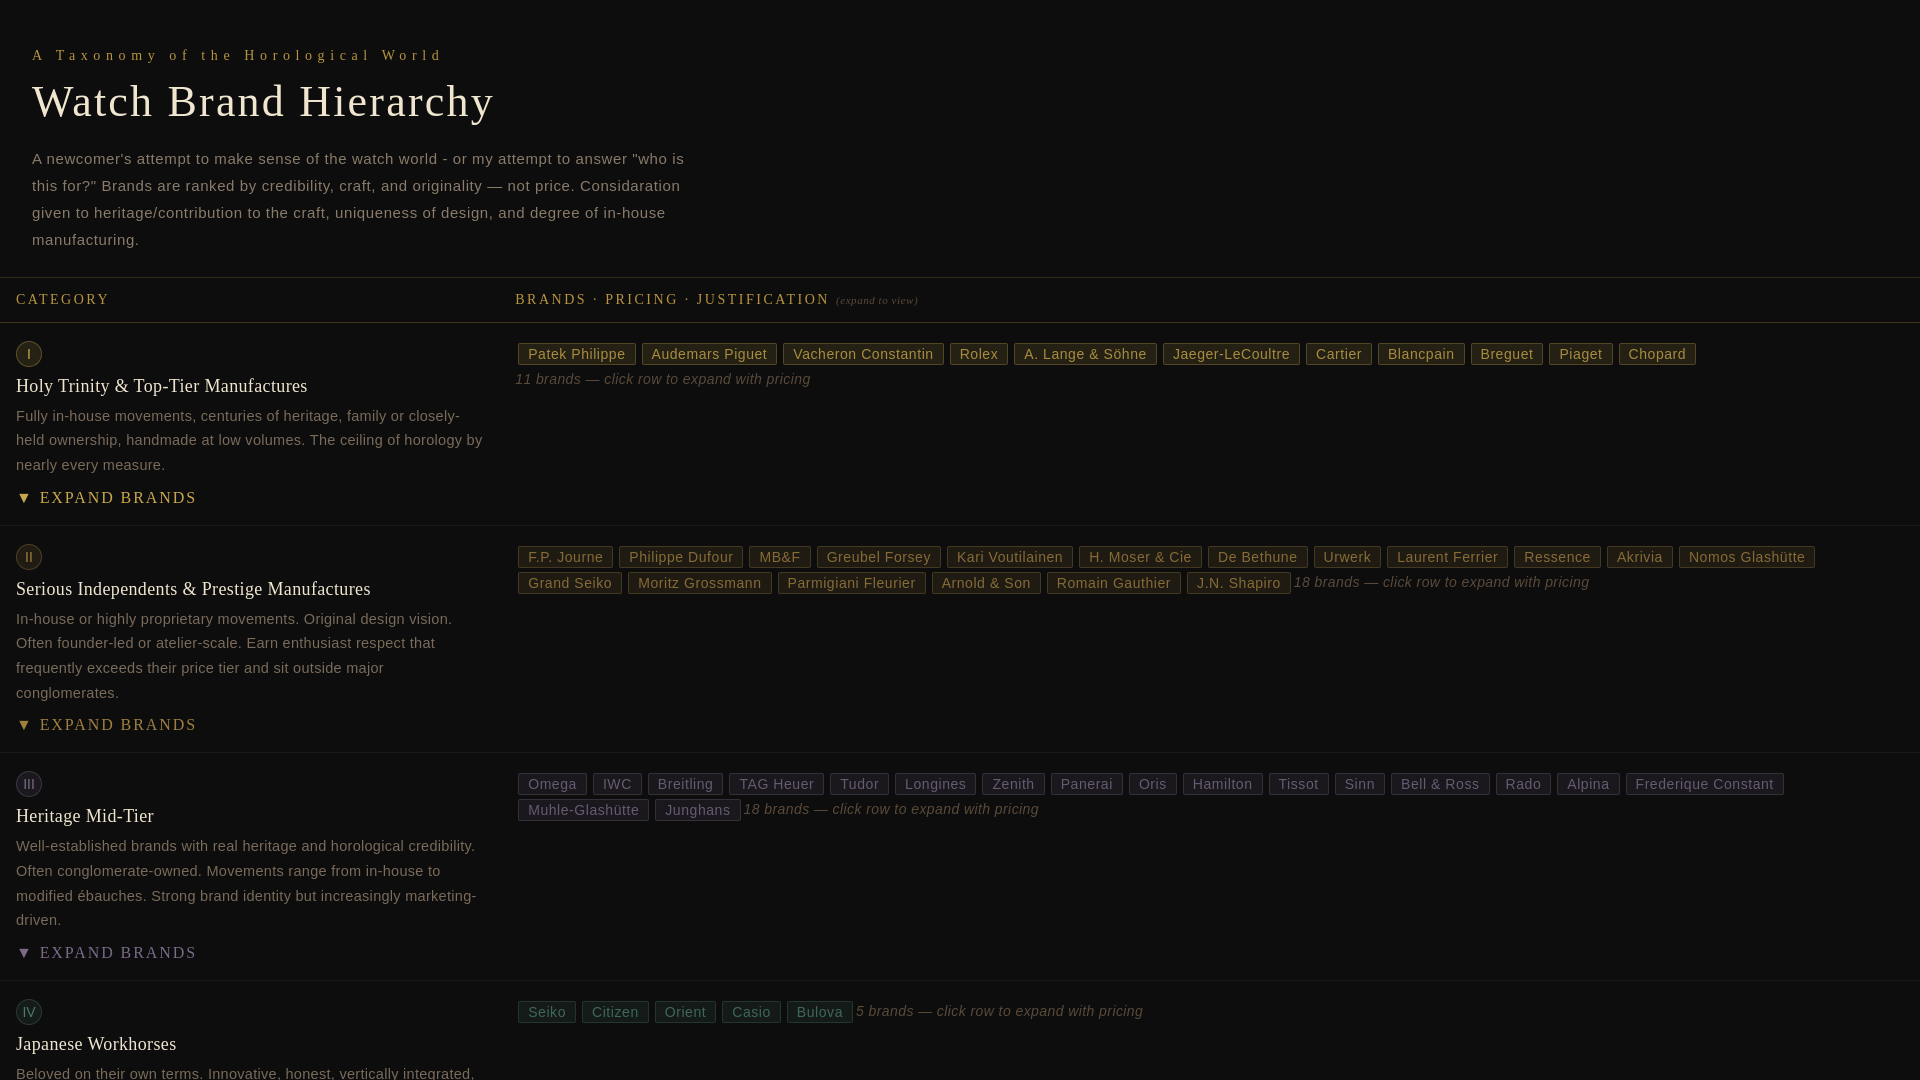1920x1080 pixels.
Task: Select the Panerai tag
Action: (1087, 784)
